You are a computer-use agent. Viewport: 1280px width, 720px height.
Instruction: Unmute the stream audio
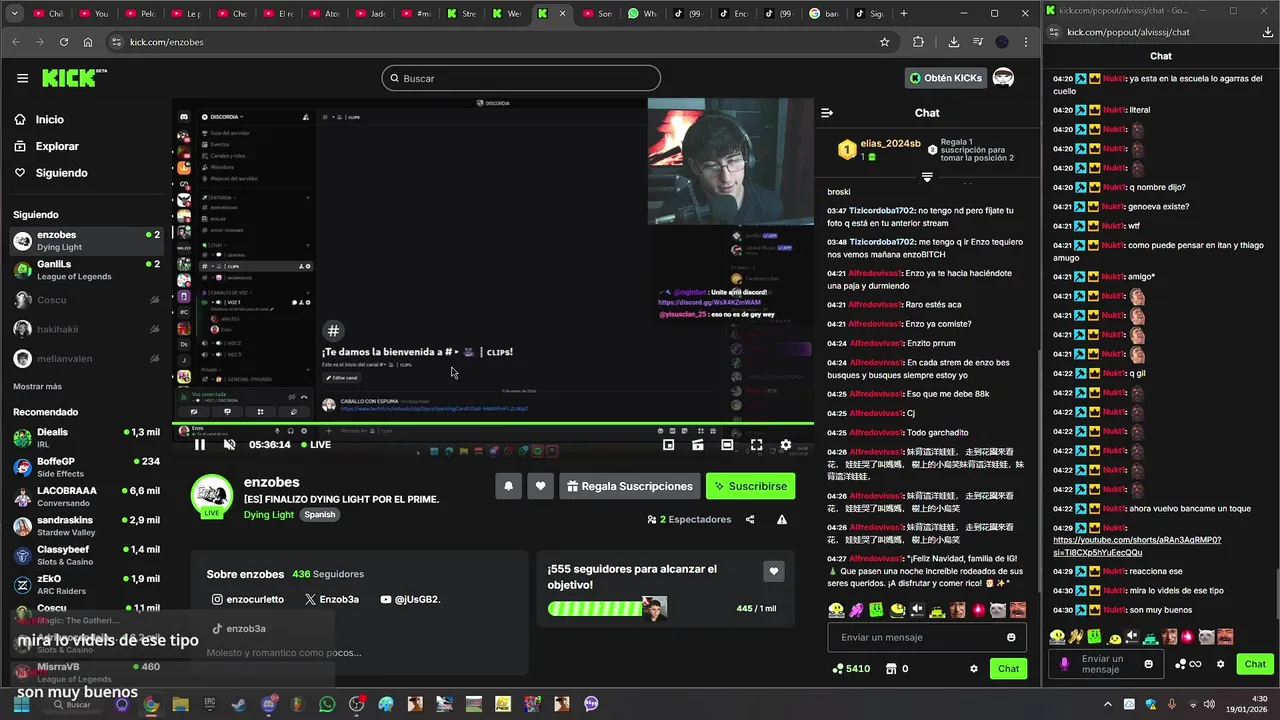(229, 445)
